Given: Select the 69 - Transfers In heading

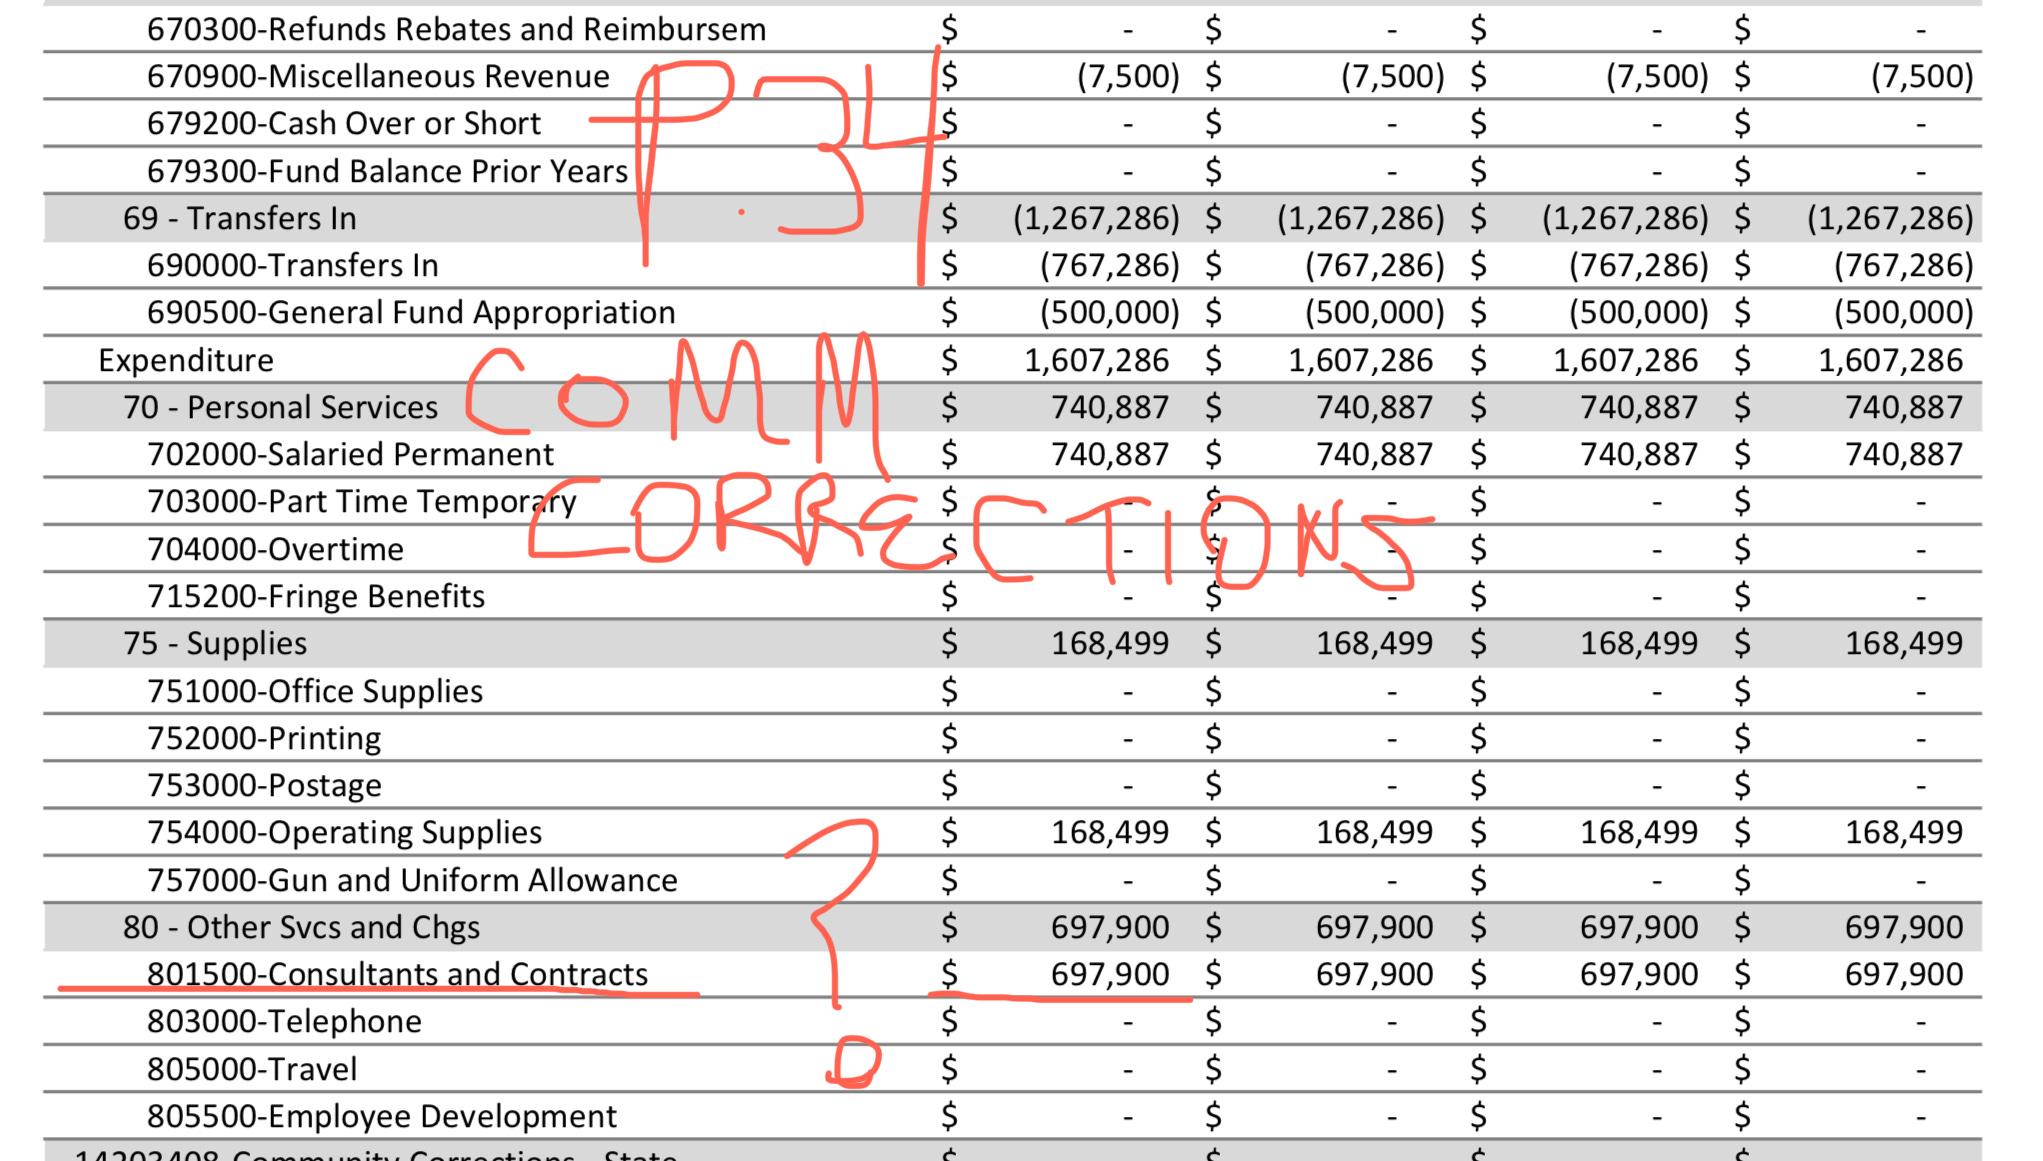Looking at the screenshot, I should pos(239,219).
